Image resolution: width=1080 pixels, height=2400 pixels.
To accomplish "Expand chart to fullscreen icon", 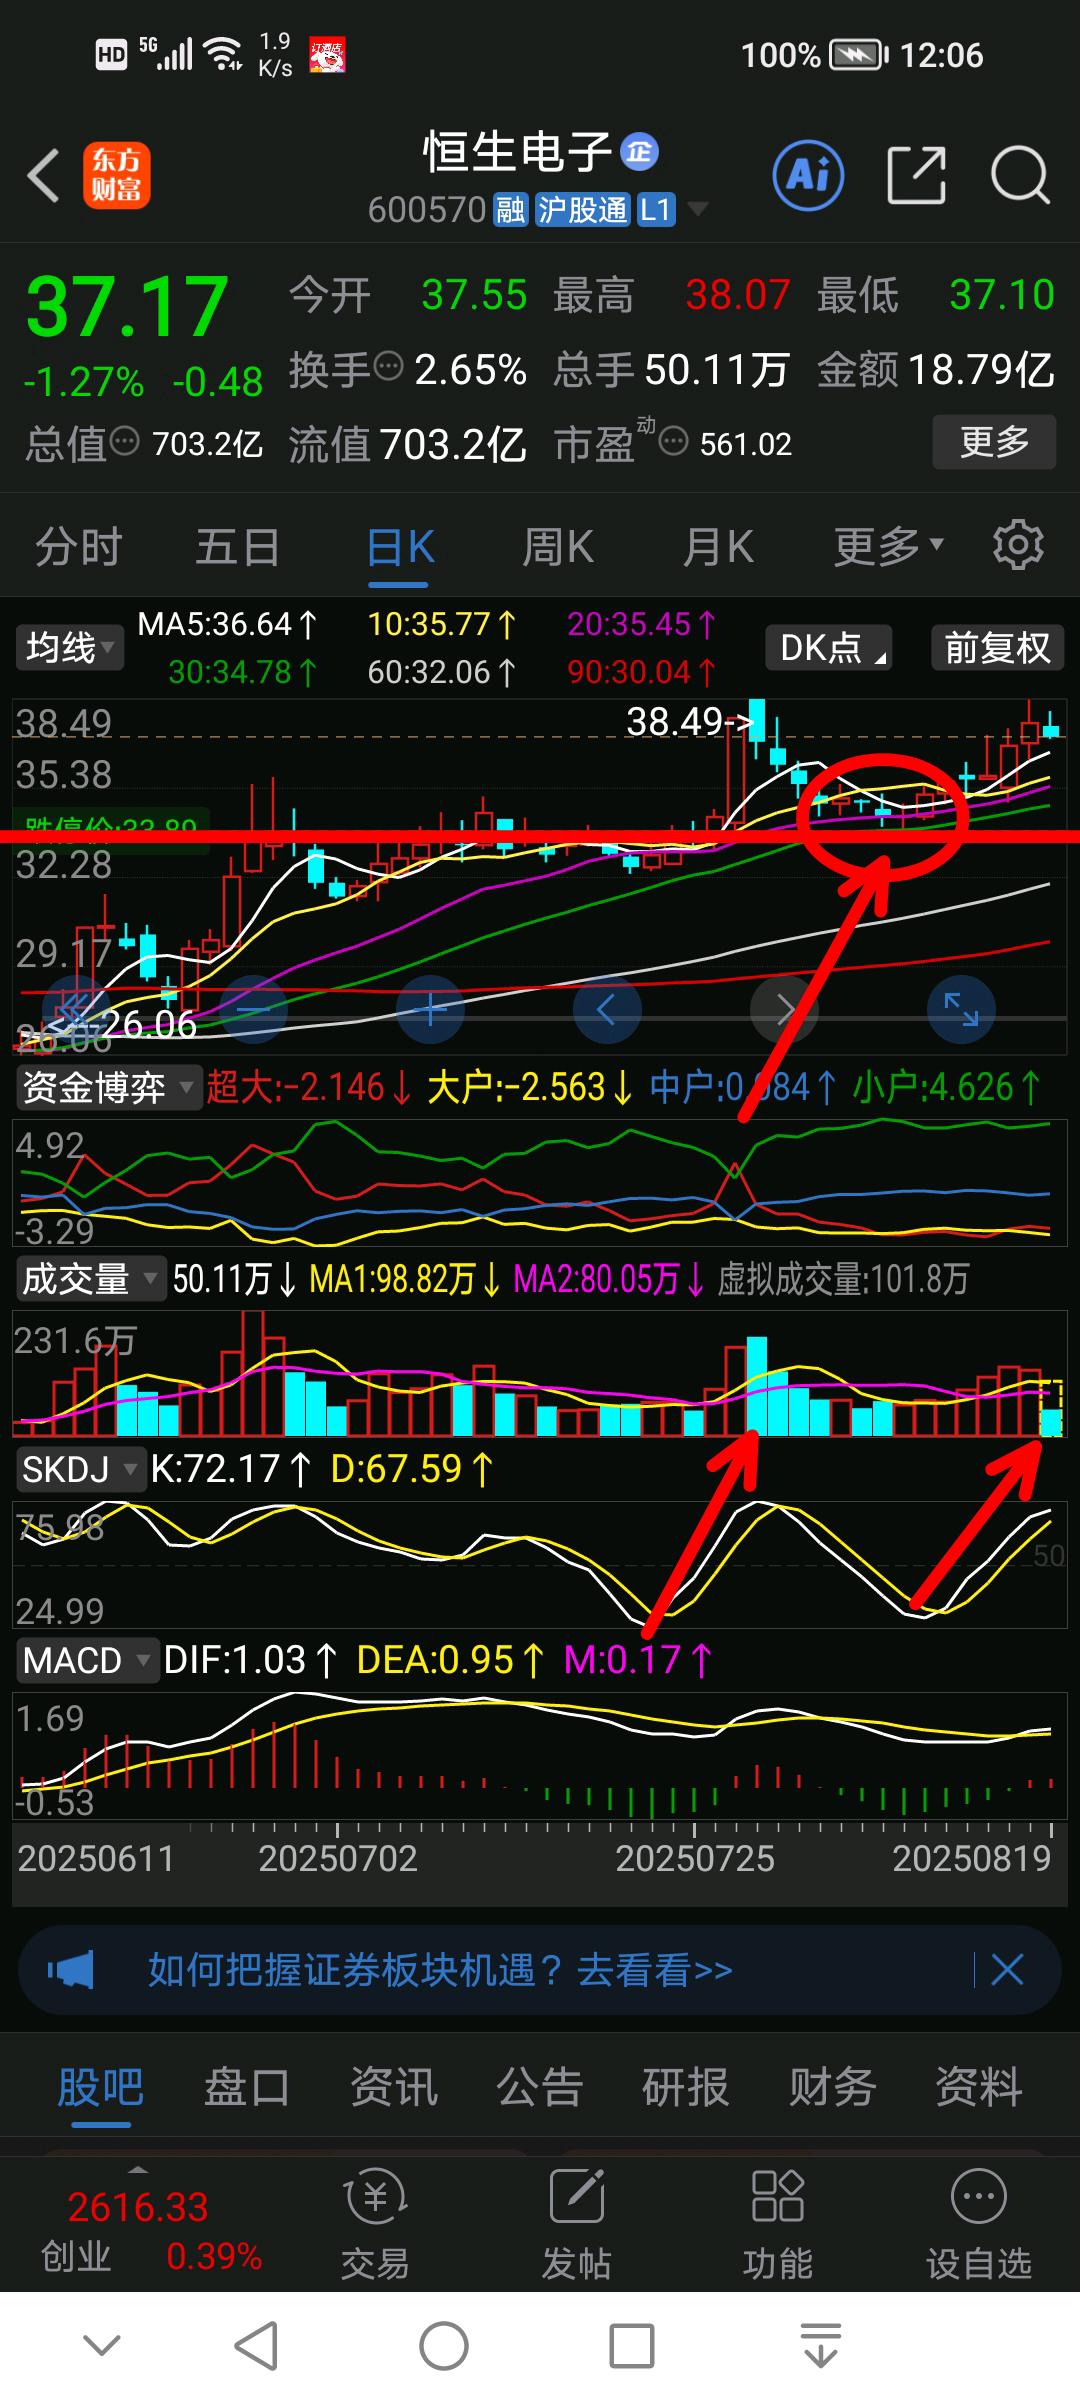I will [x=961, y=1010].
